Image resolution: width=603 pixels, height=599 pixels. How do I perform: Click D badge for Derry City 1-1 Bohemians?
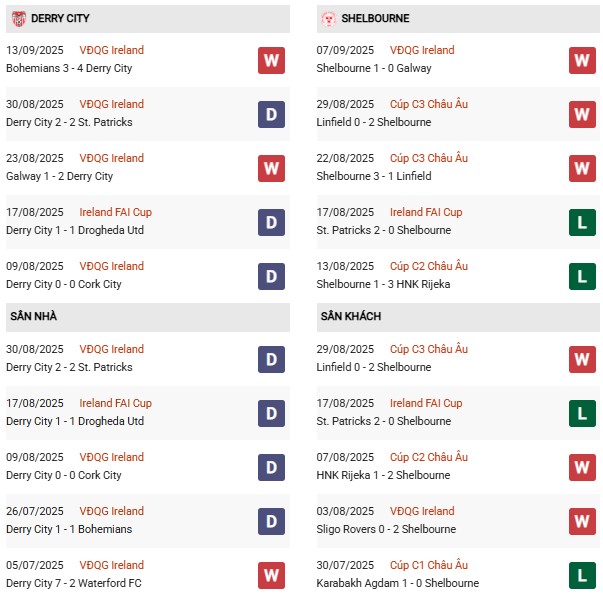click(x=272, y=522)
